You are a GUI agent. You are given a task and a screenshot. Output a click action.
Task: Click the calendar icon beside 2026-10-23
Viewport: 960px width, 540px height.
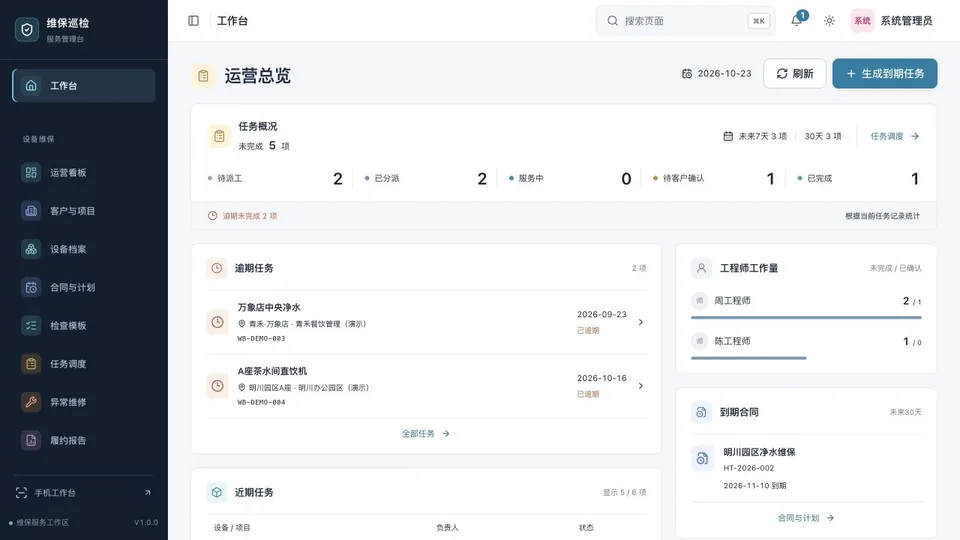687,73
